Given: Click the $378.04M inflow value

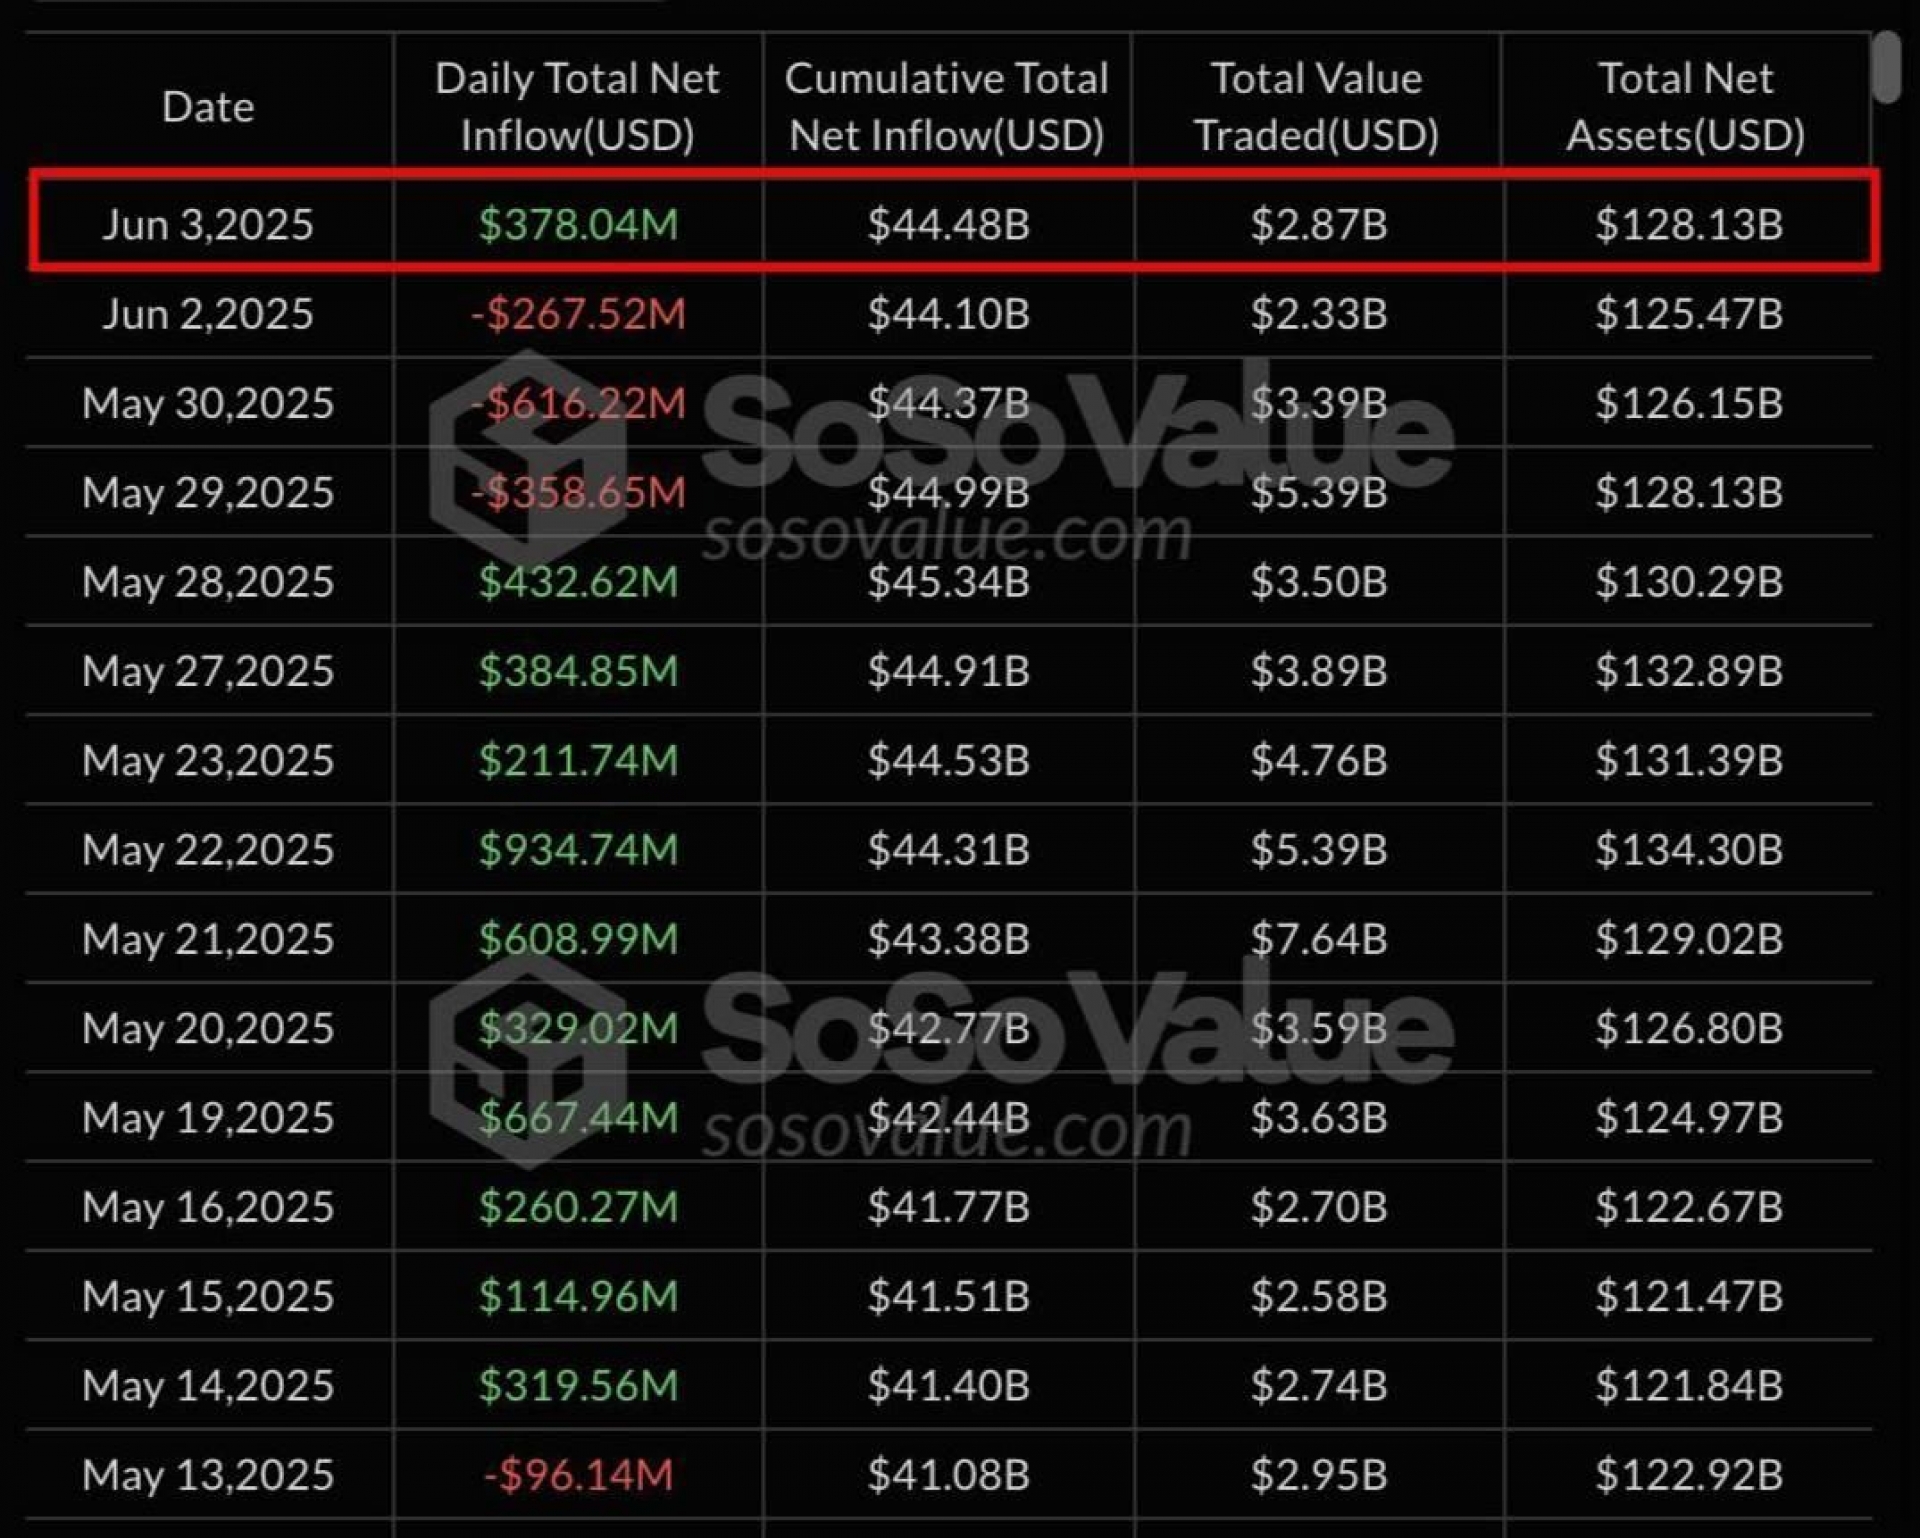Looking at the screenshot, I should [x=578, y=224].
